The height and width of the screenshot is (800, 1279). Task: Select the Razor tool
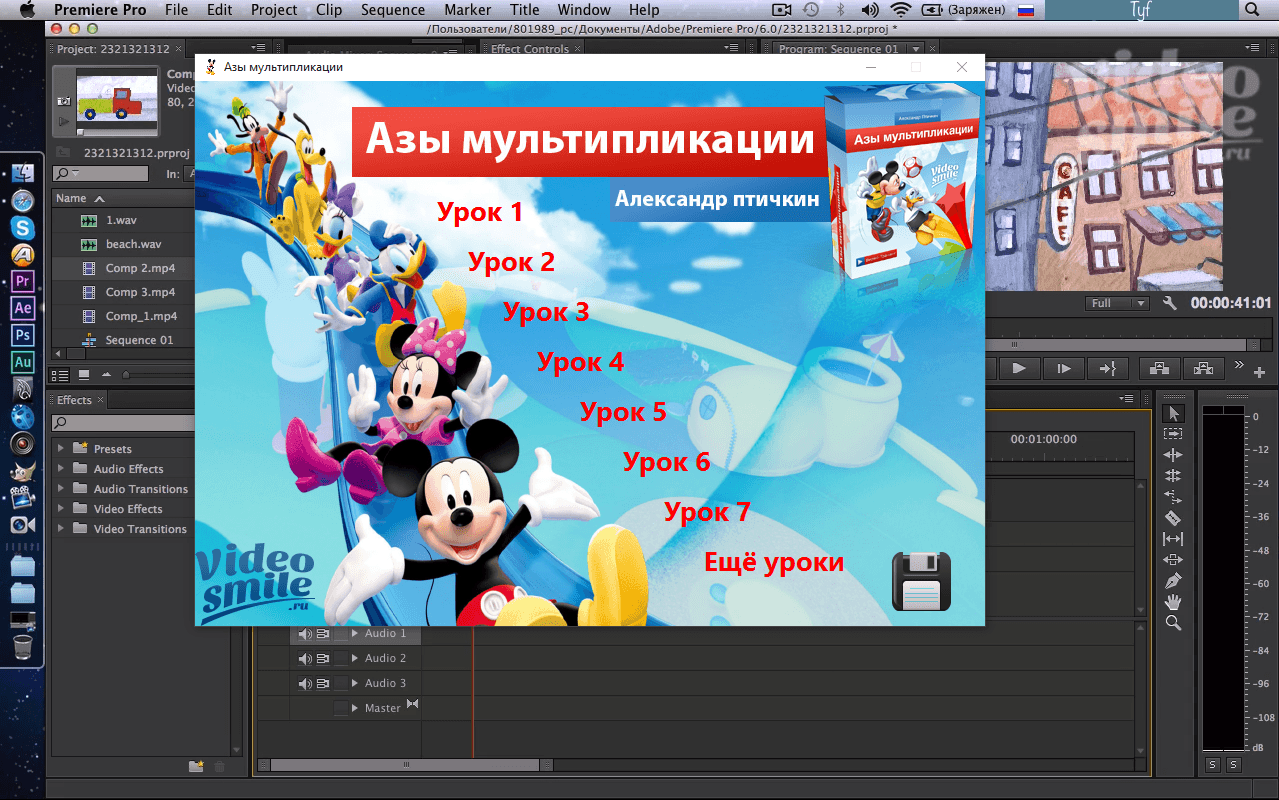1173,518
